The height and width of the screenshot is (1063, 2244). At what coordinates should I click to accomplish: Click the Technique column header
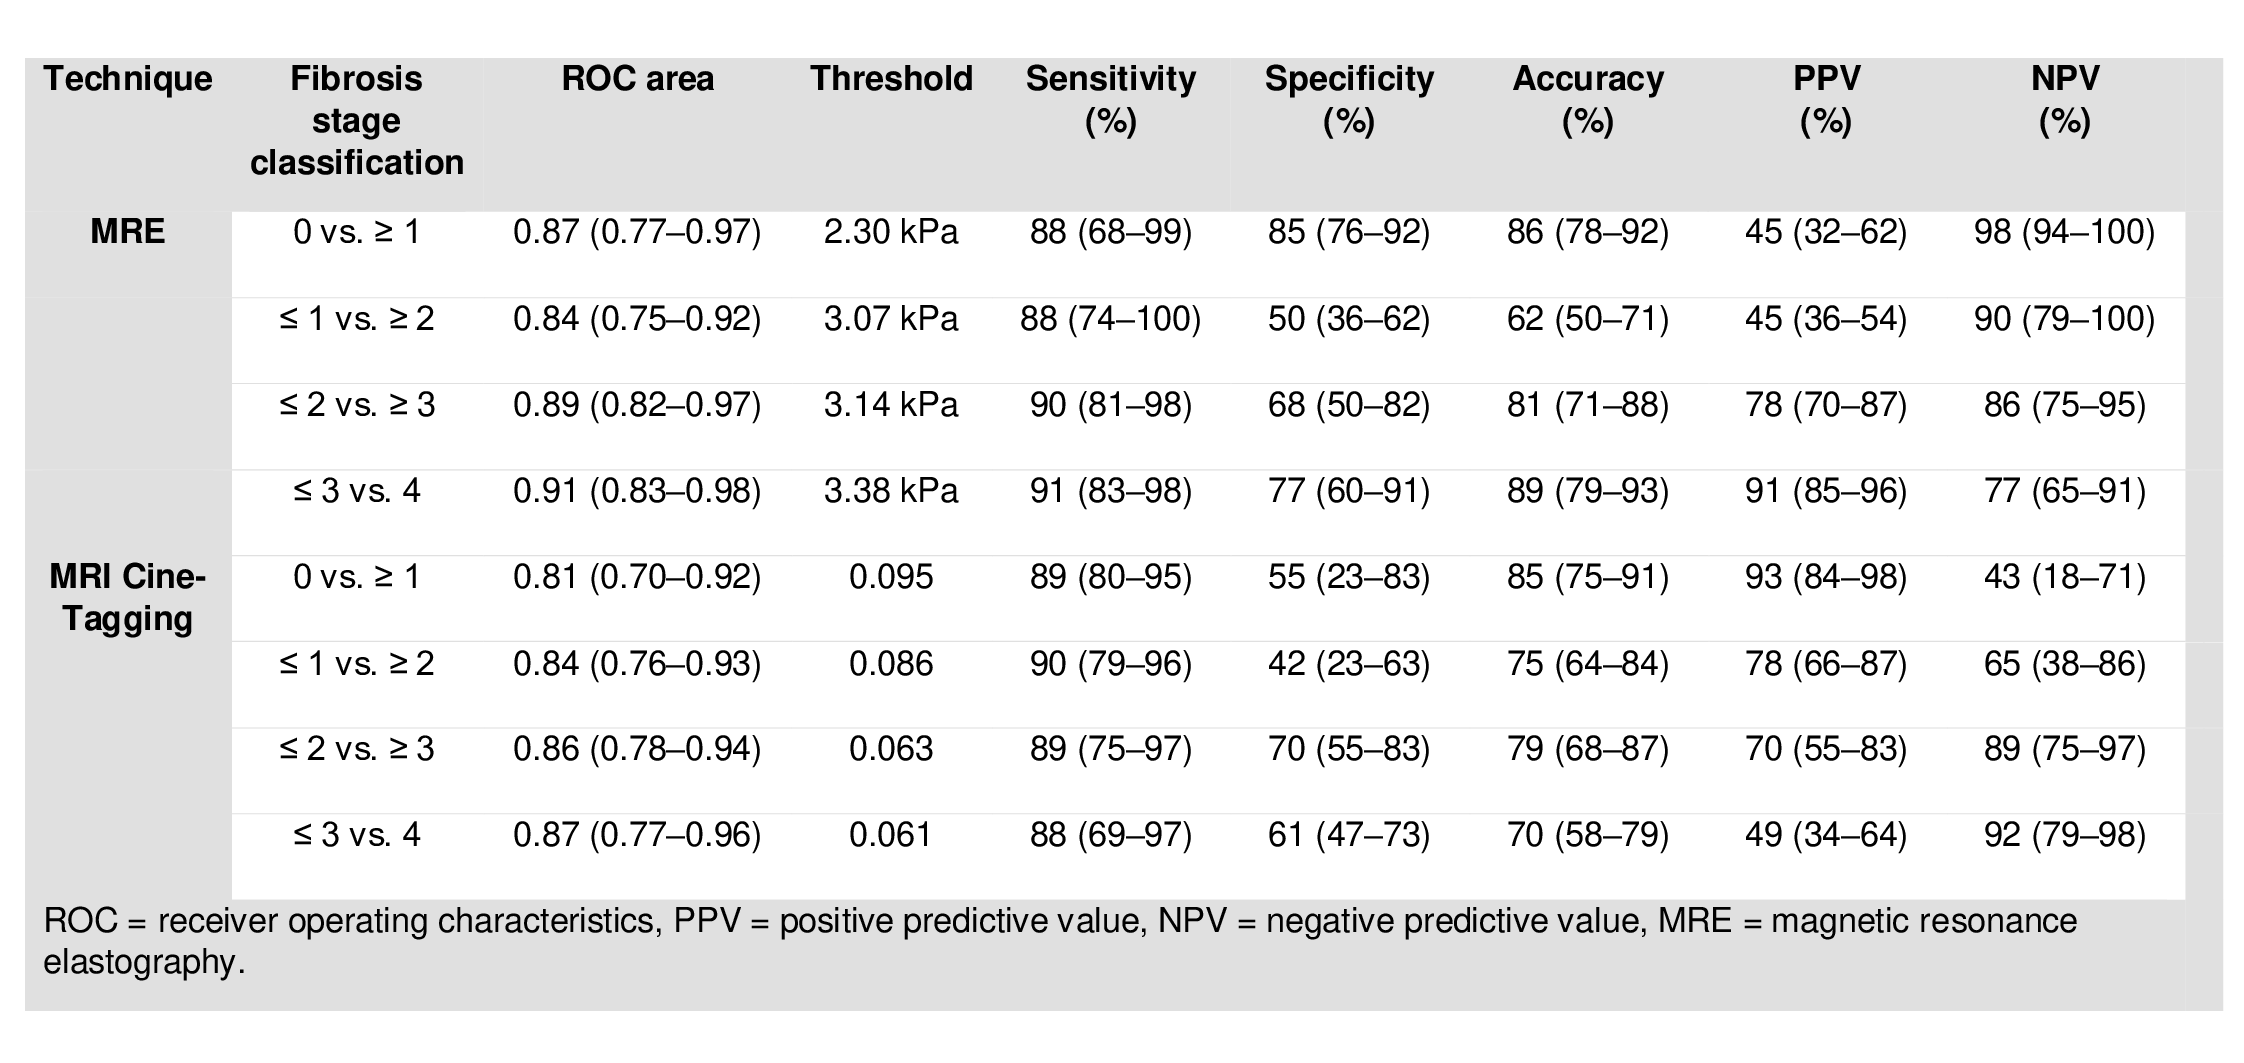[128, 79]
